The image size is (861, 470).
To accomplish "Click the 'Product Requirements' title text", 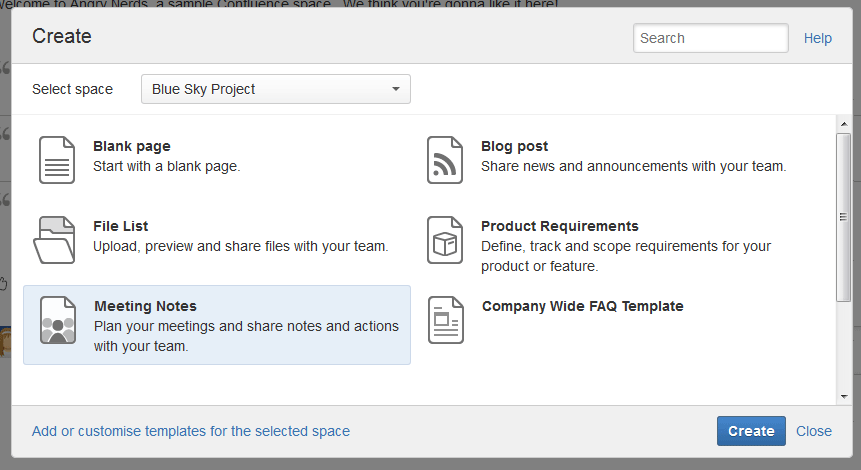I will 560,226.
